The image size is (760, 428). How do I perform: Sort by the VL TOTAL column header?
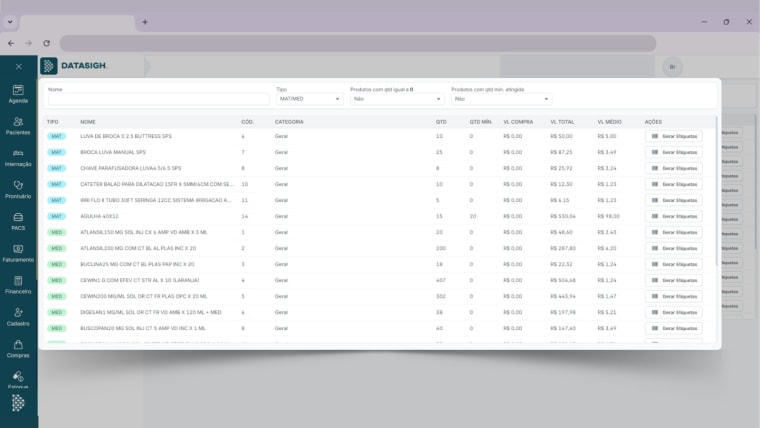[x=562, y=122]
